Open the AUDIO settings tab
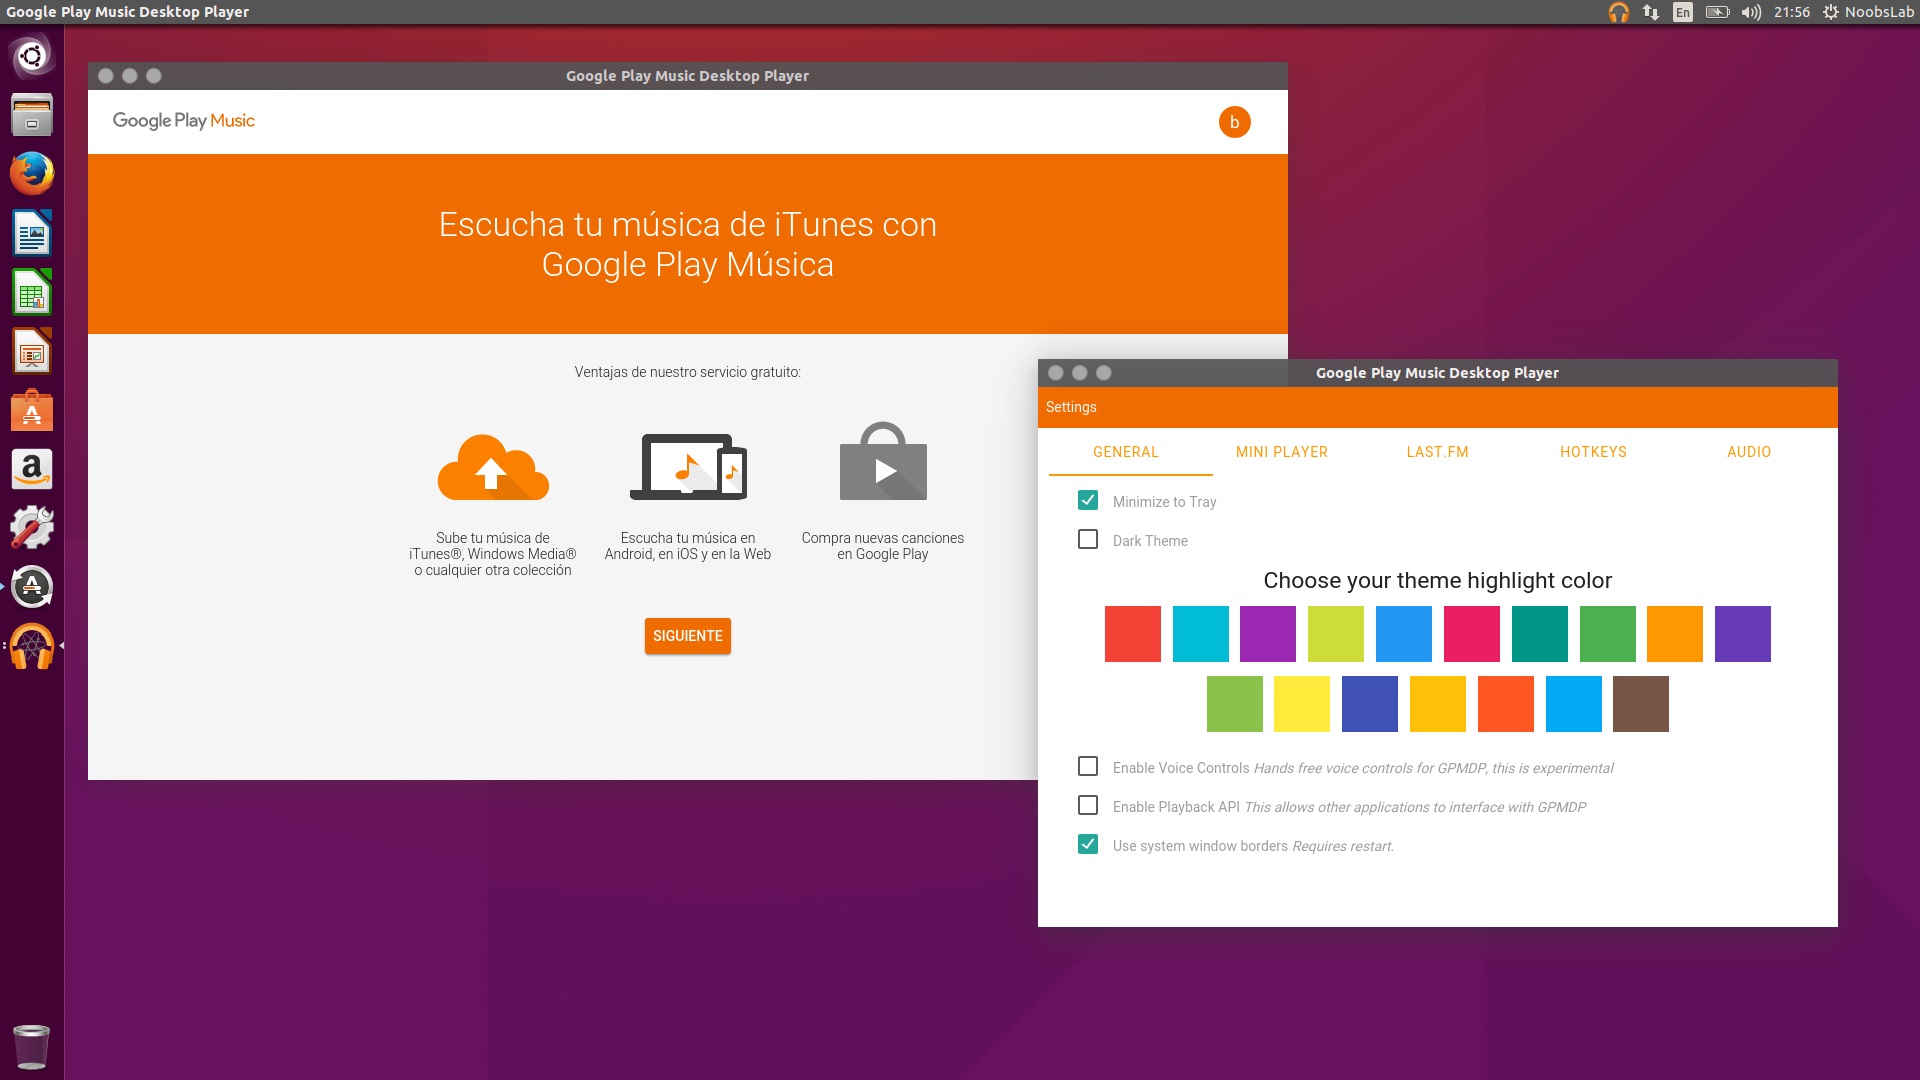 pyautogui.click(x=1749, y=452)
